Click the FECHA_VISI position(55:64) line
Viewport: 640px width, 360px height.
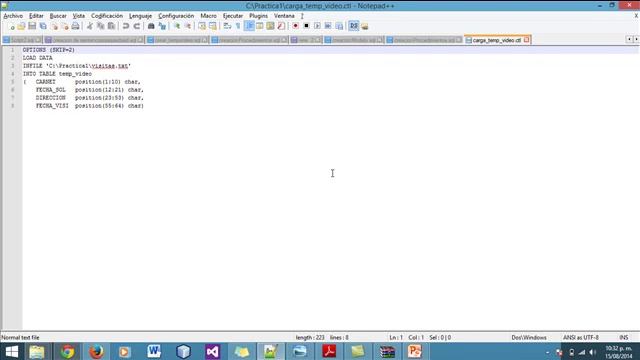coord(89,106)
